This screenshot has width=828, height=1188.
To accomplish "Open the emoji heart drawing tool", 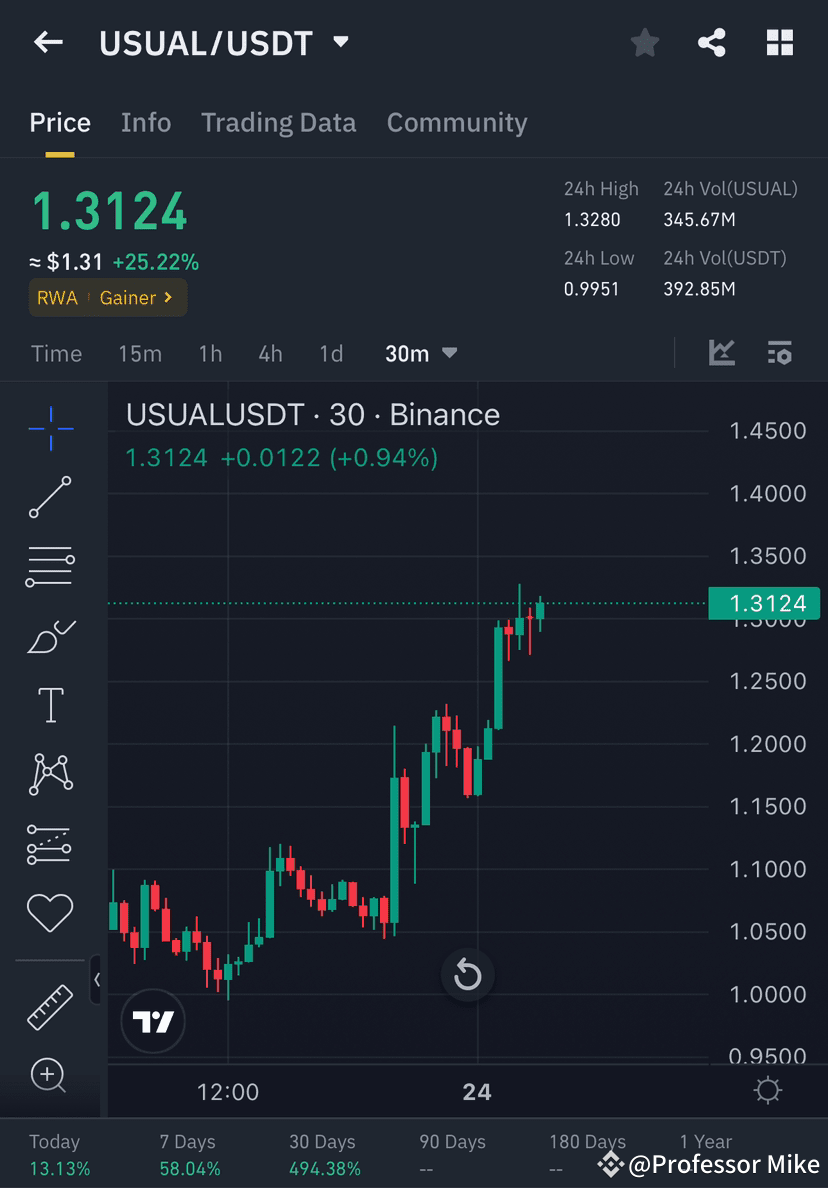I will tap(50, 912).
